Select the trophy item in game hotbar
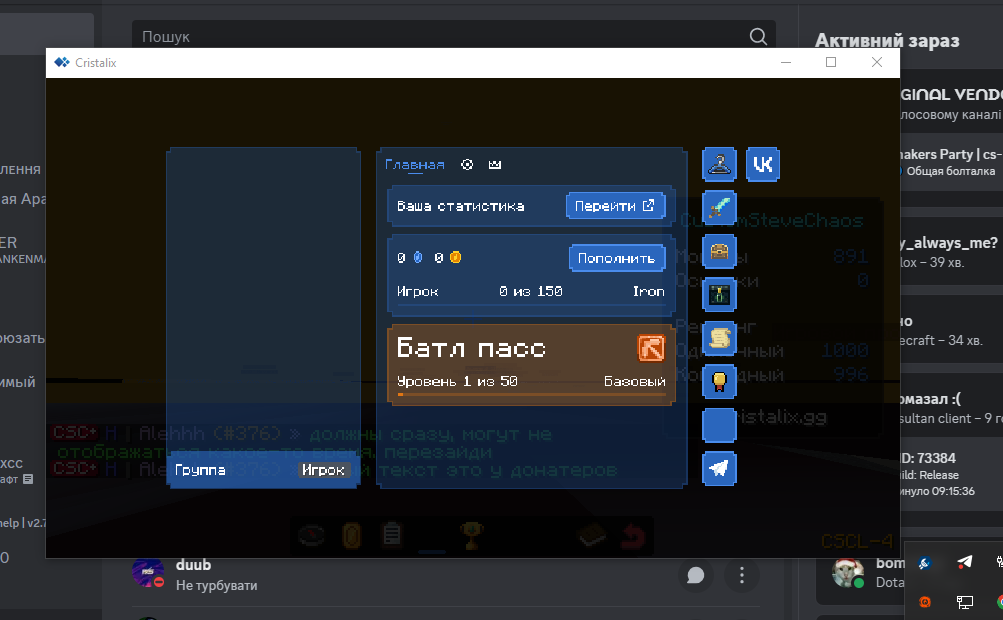Viewport: 1003px width, 620px height. pos(471,535)
